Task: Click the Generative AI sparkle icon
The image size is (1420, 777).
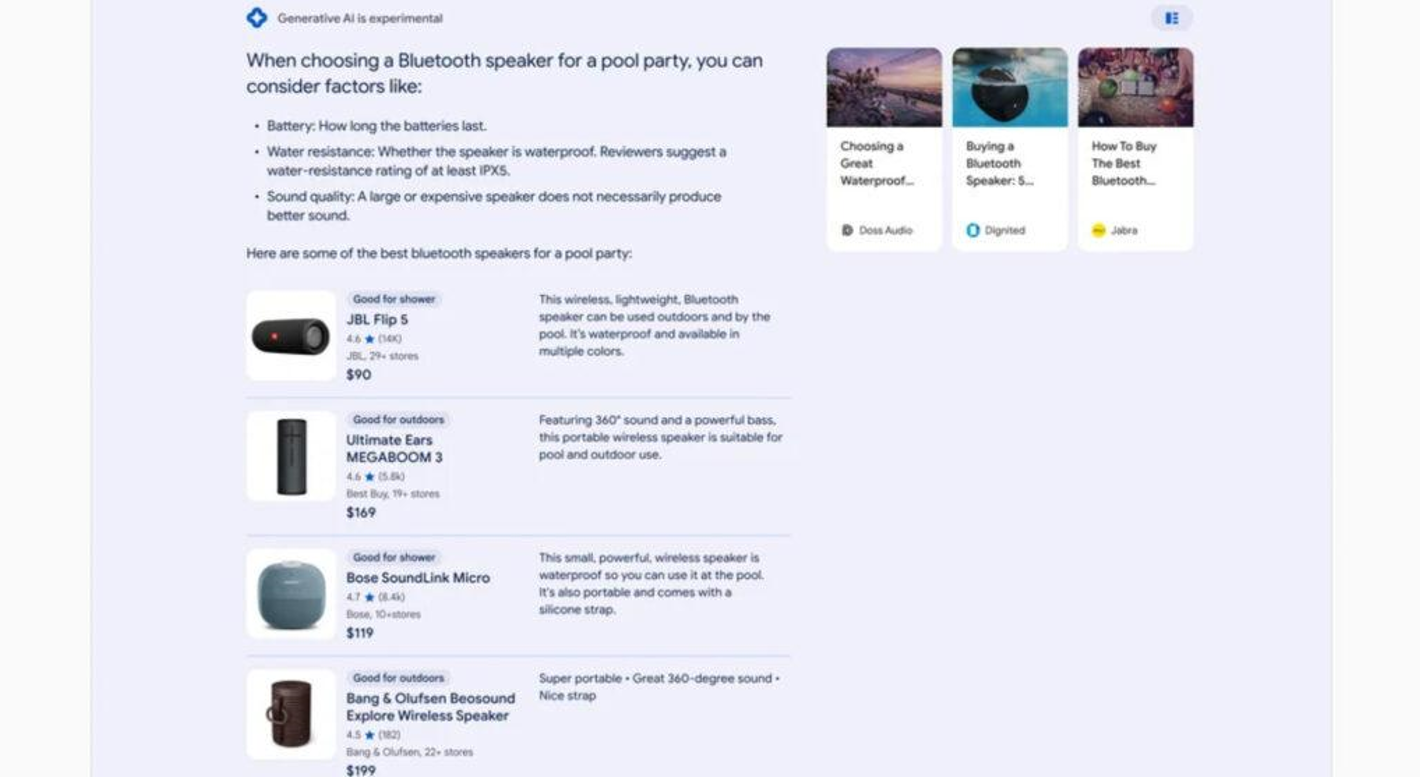Action: pos(256,17)
